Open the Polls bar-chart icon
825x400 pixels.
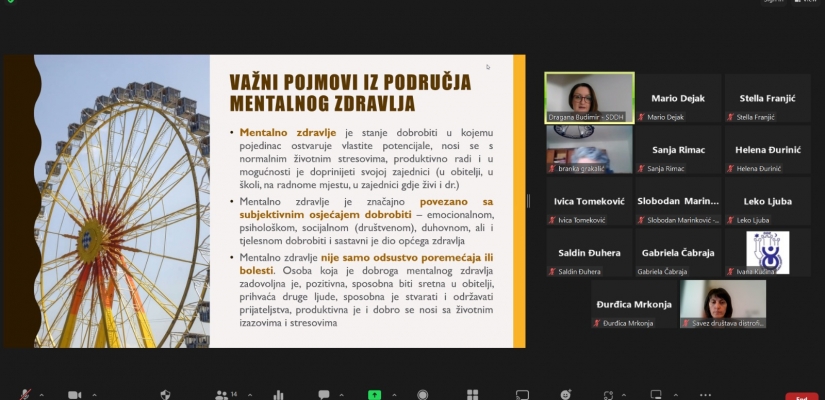click(x=278, y=395)
